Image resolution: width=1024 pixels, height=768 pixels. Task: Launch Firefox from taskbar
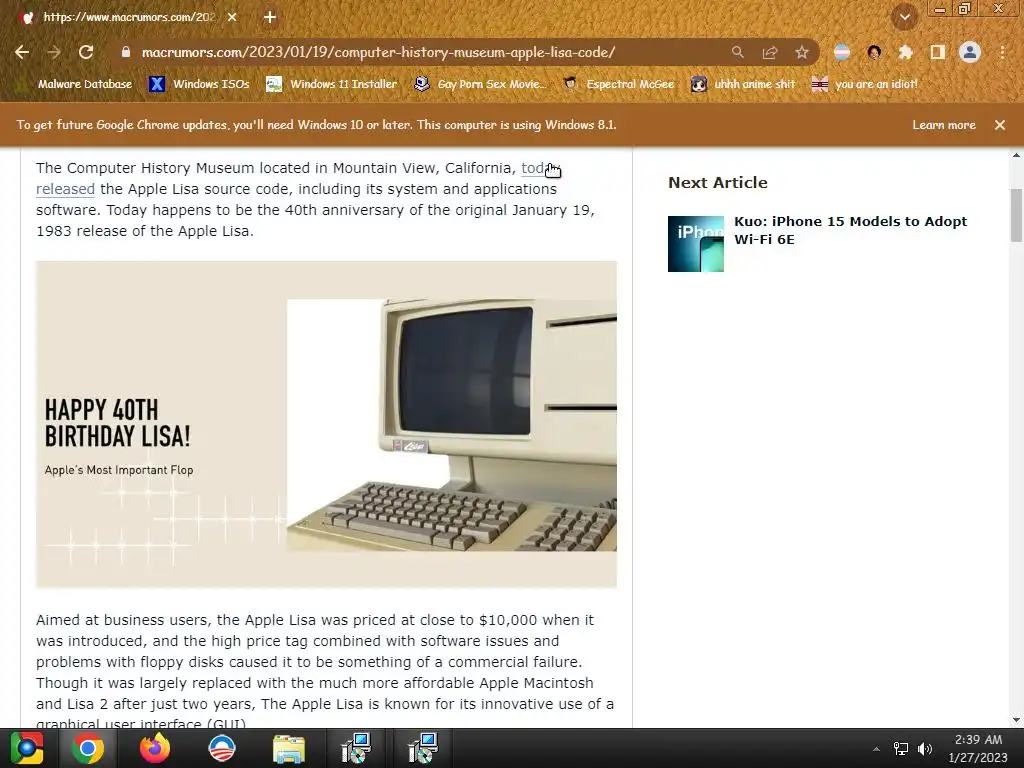155,748
